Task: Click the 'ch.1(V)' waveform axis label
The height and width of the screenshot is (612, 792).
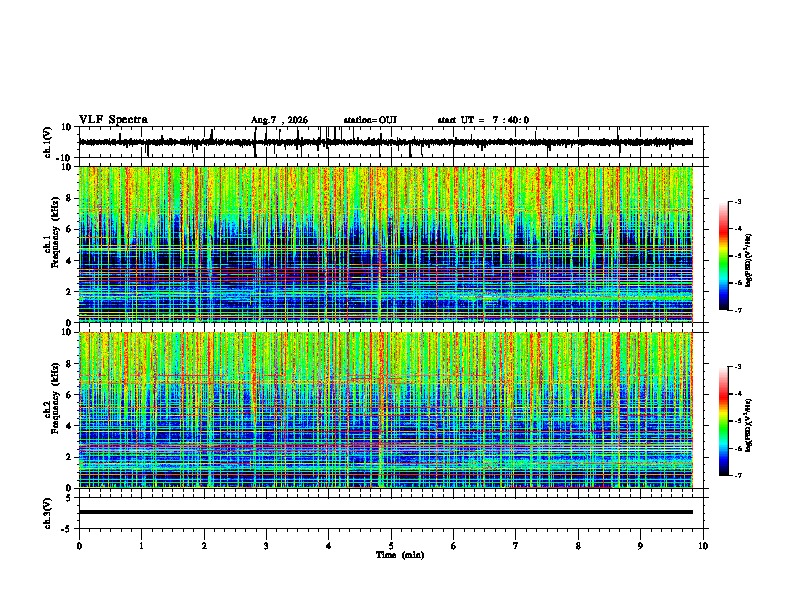Action: 48,142
